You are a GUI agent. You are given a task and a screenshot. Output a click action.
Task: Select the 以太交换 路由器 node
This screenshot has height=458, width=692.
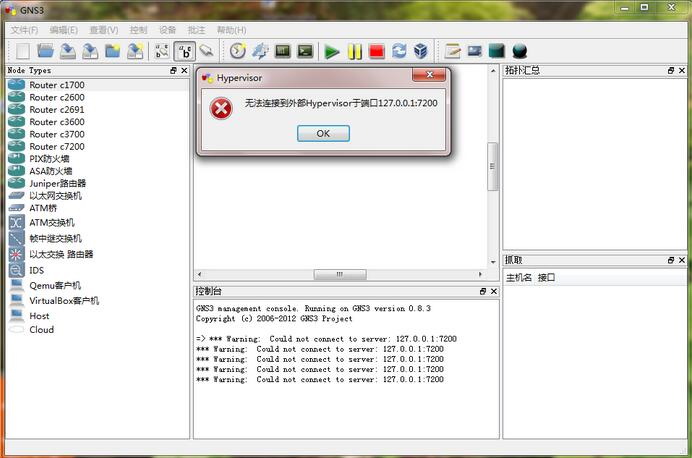click(x=61, y=254)
